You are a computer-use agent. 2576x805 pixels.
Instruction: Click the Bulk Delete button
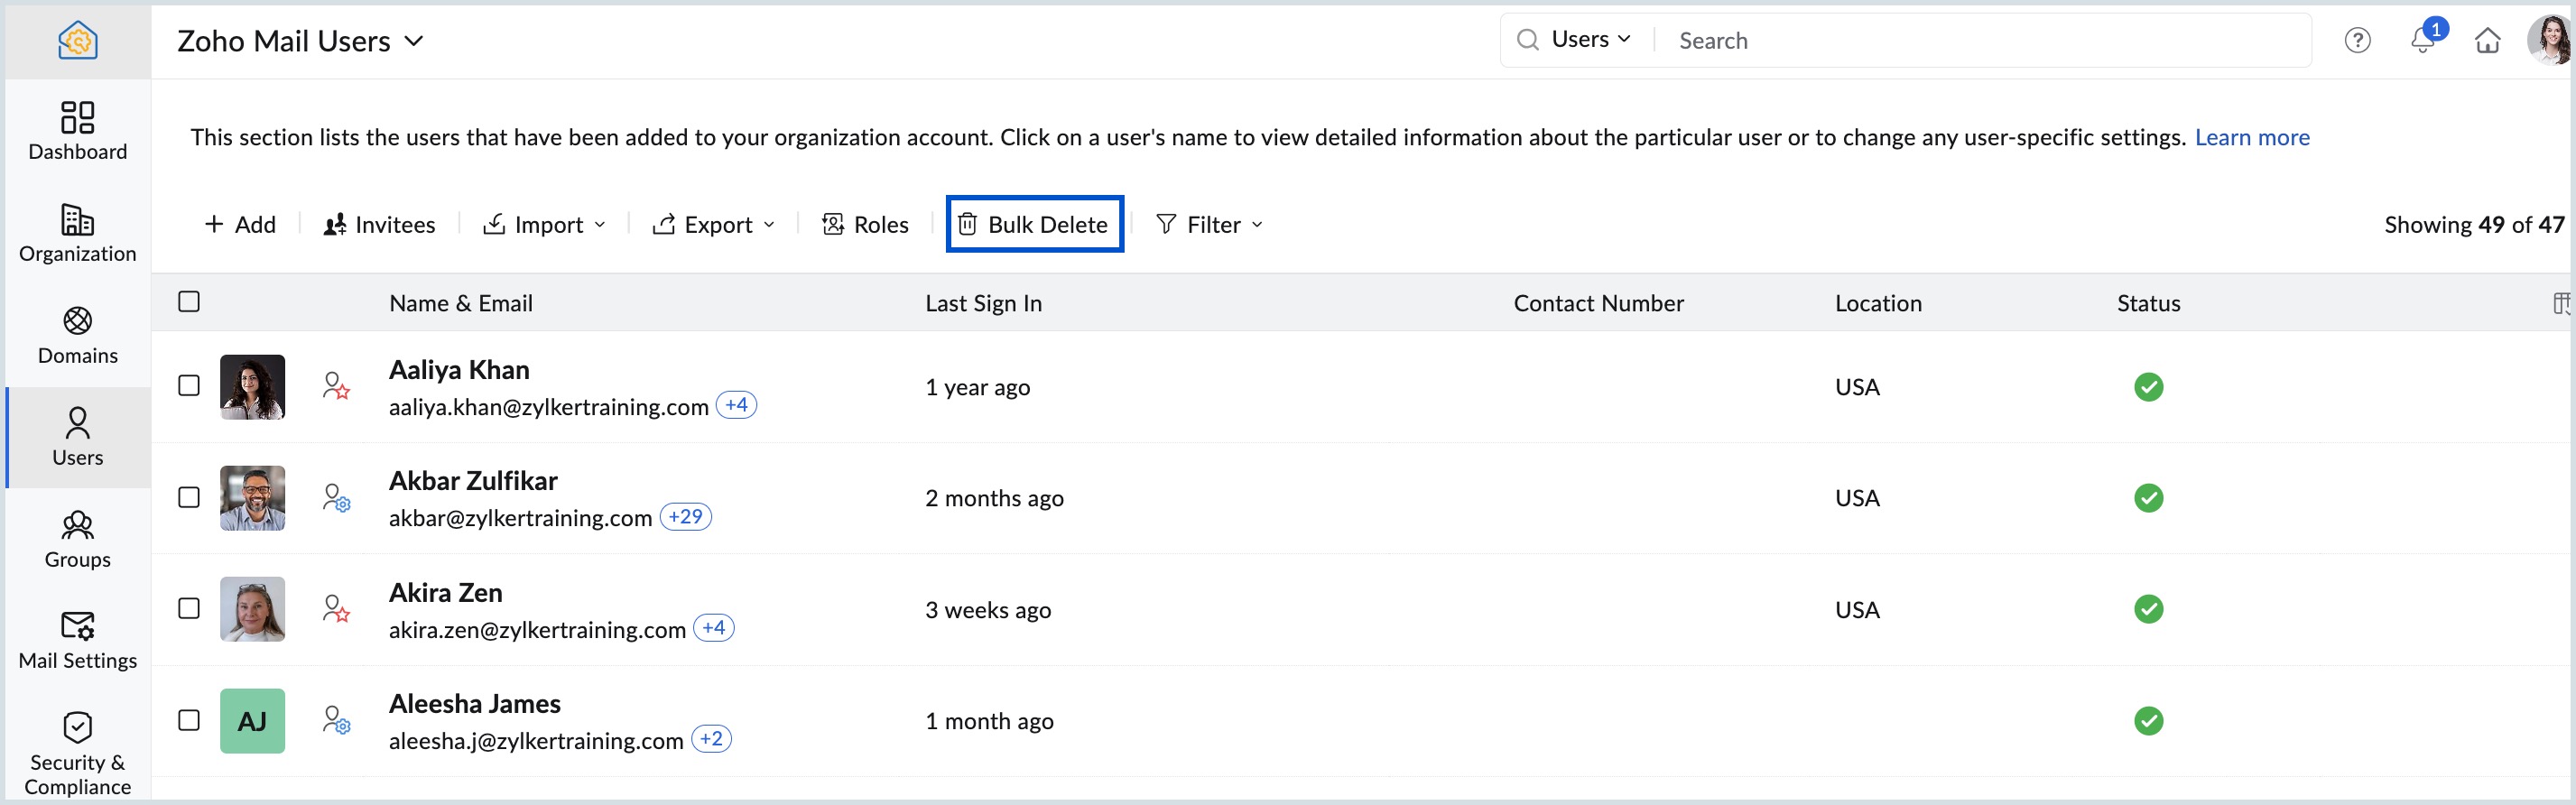click(1034, 224)
